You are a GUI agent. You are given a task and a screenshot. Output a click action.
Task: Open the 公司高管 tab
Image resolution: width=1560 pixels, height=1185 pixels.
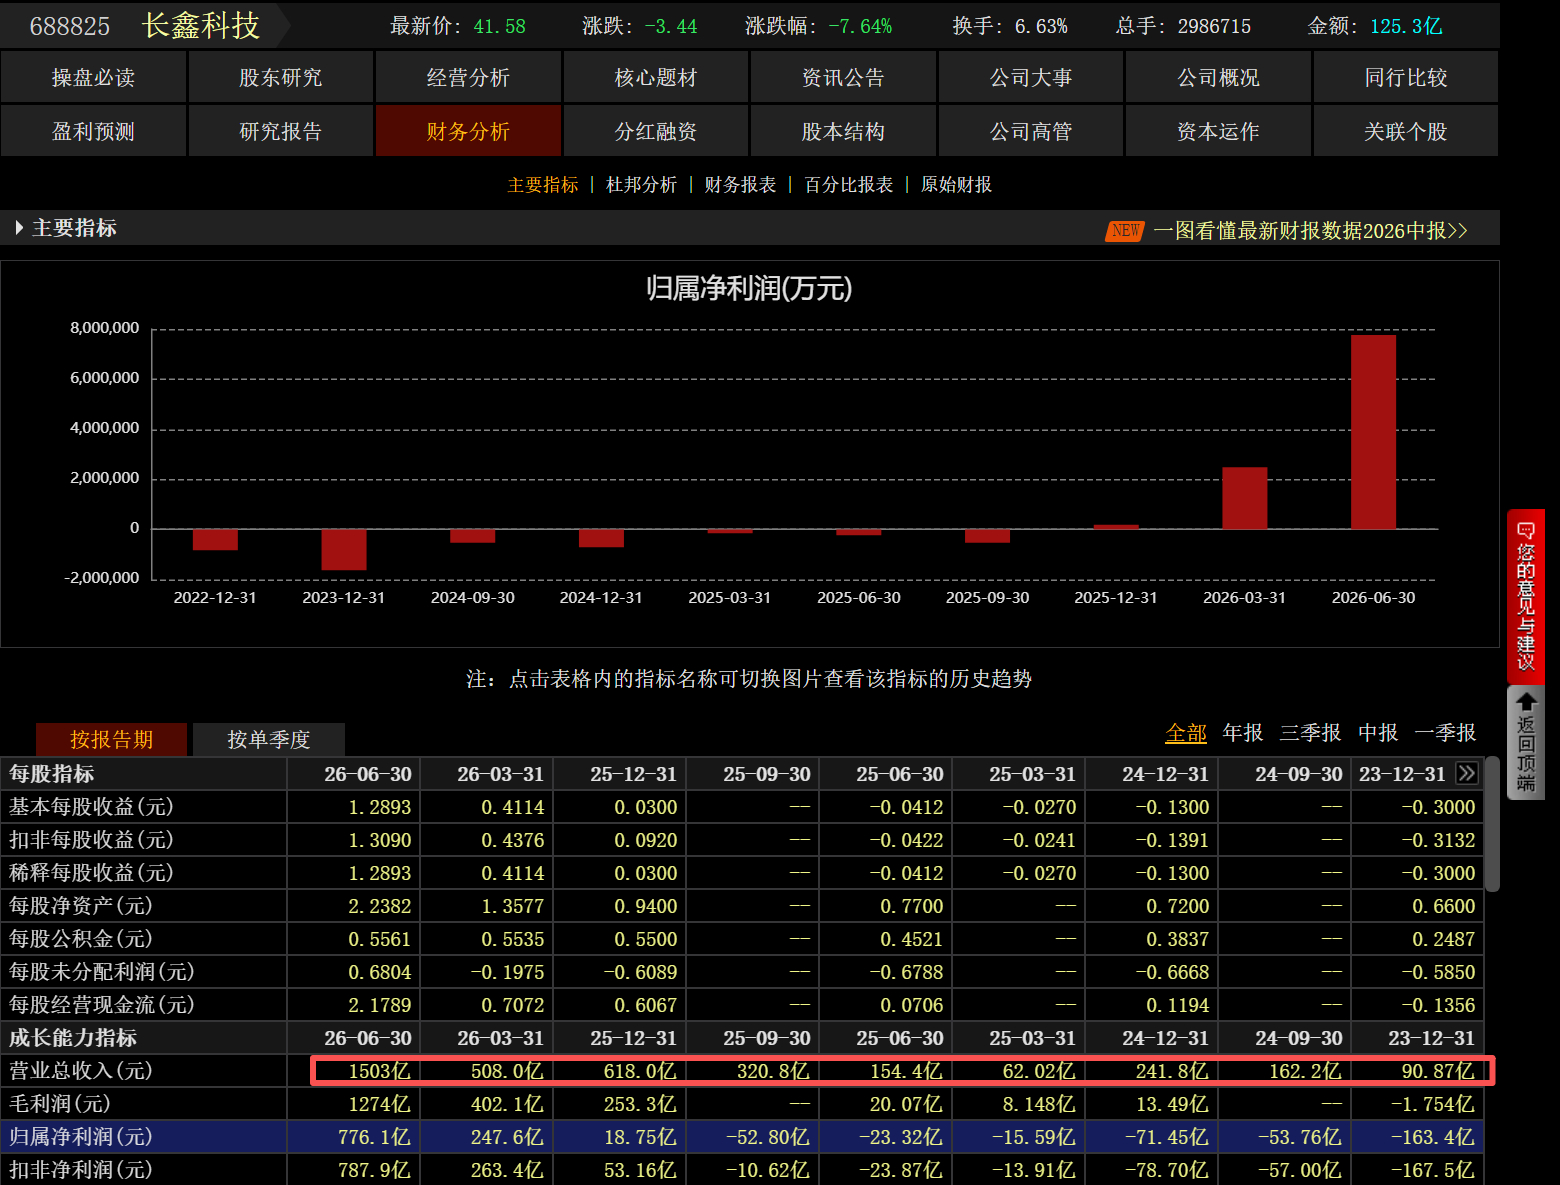pos(1031,131)
